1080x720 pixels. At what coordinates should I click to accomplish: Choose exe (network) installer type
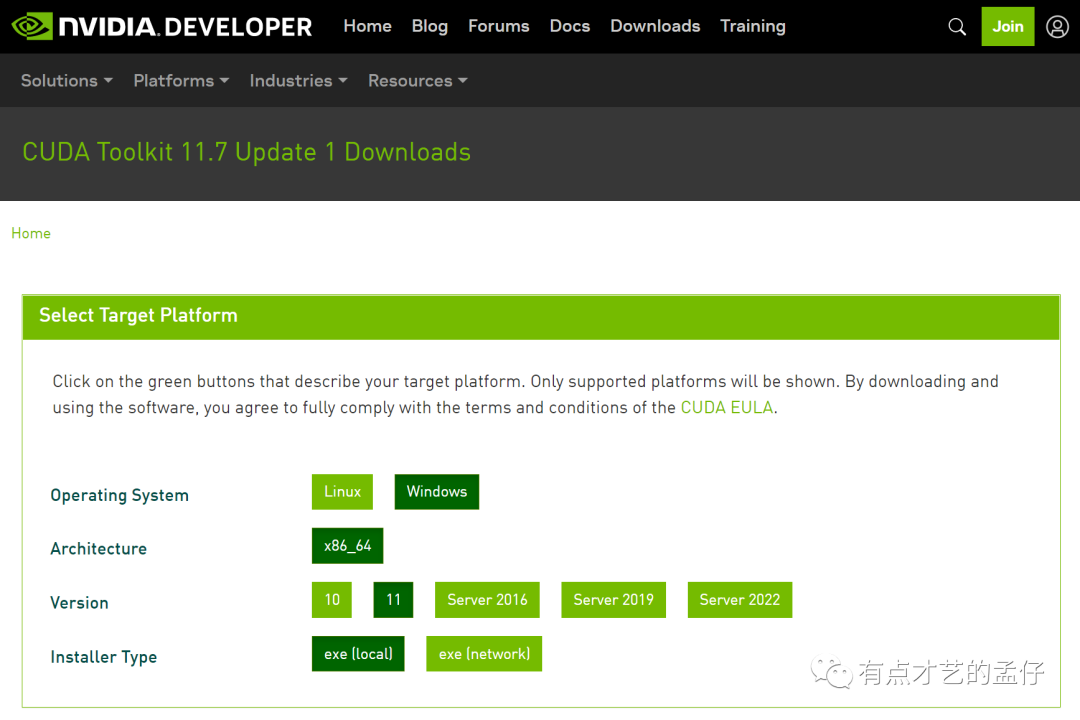tap(484, 654)
